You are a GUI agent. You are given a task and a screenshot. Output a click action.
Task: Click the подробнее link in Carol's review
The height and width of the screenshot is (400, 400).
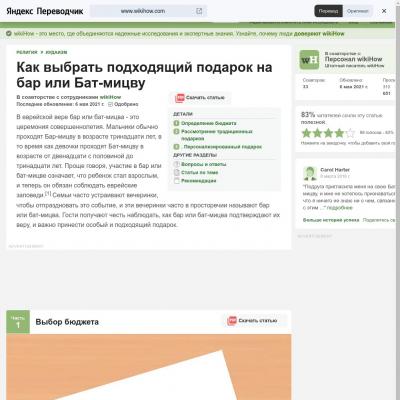click(x=339, y=208)
